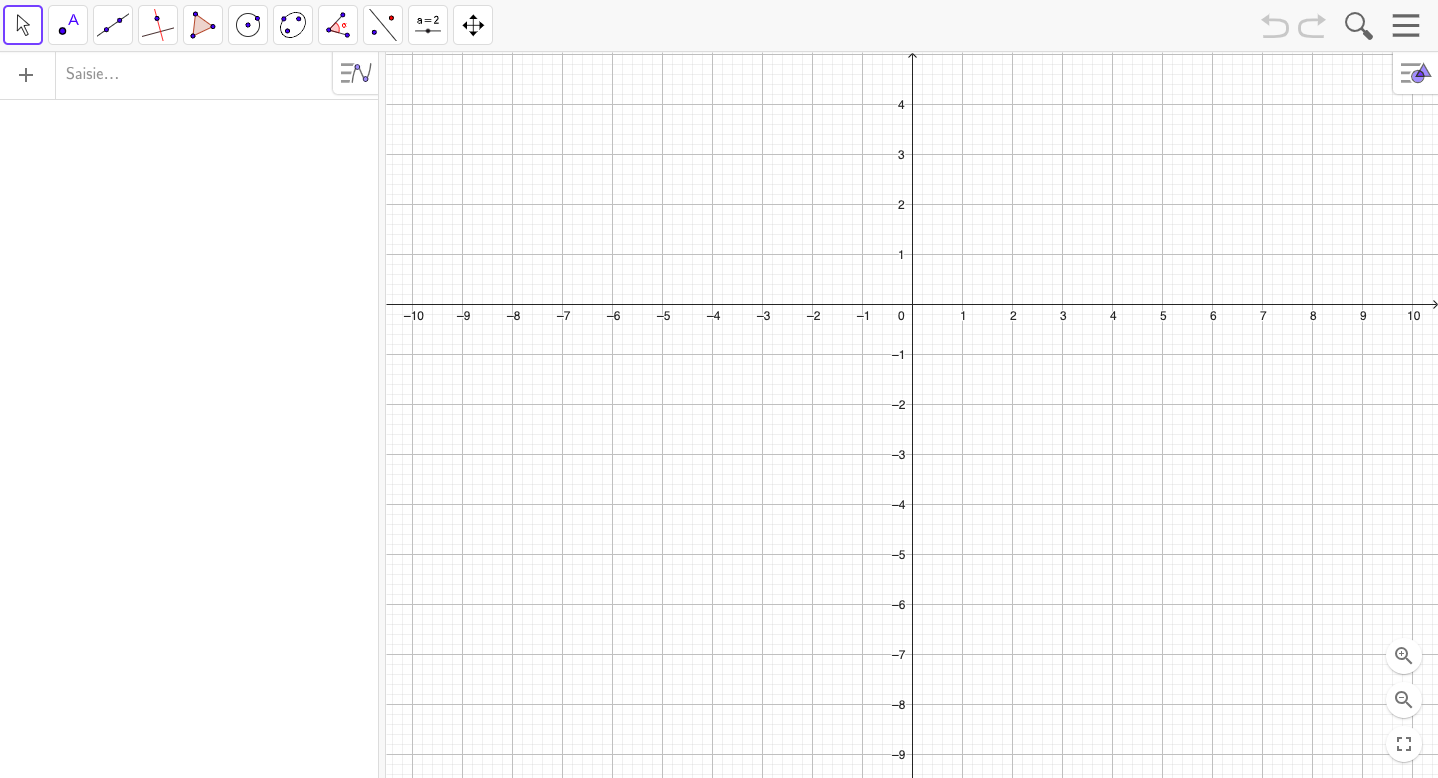
Task: Activate the Move Graphics View tool
Action: (x=473, y=25)
